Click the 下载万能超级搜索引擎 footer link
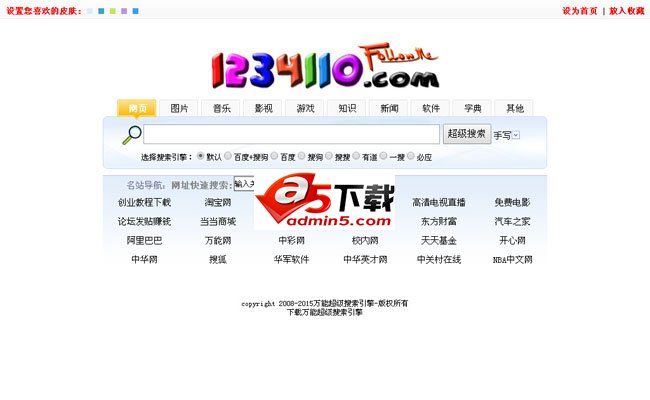The width and height of the screenshot is (650, 400). tap(325, 312)
